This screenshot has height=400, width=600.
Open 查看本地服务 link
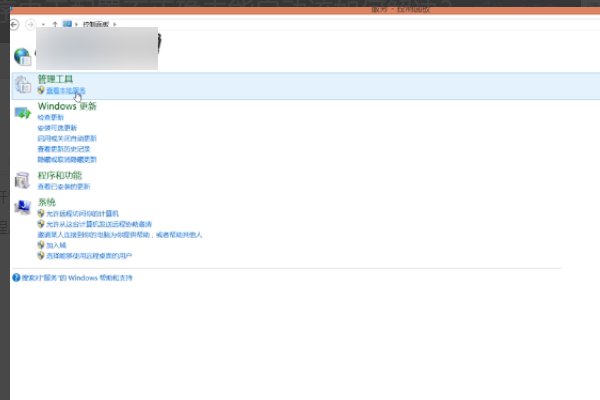[x=66, y=91]
